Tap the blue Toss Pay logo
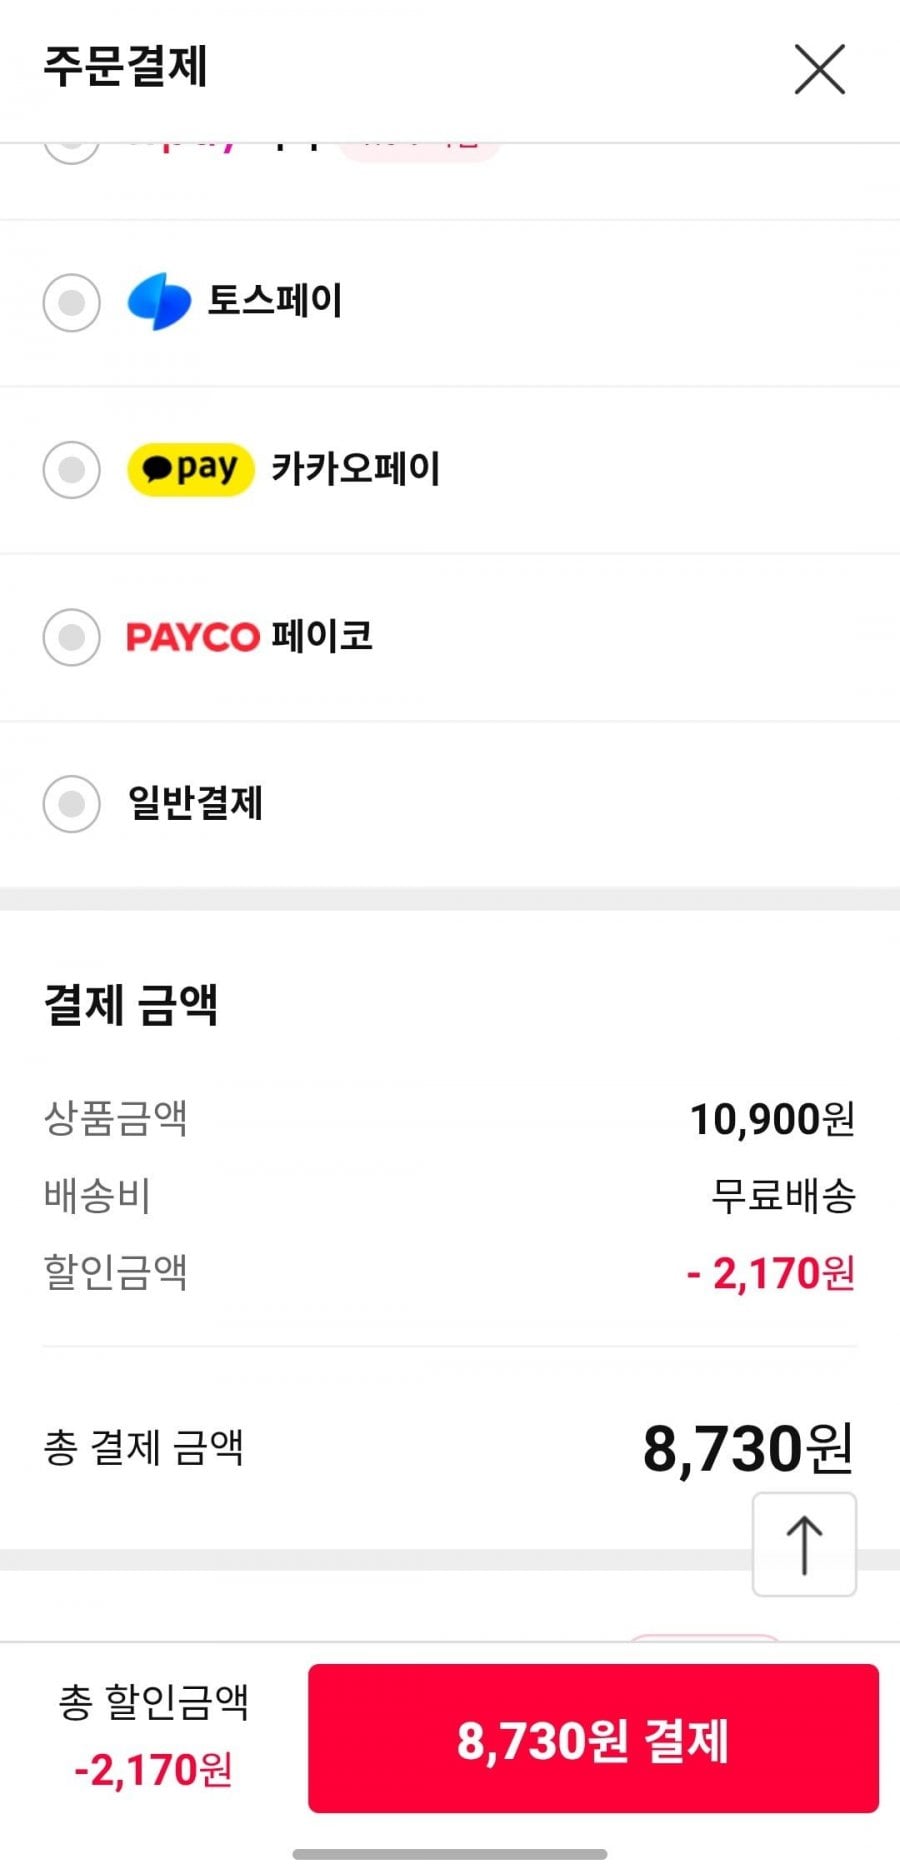900x1874 pixels. point(159,301)
